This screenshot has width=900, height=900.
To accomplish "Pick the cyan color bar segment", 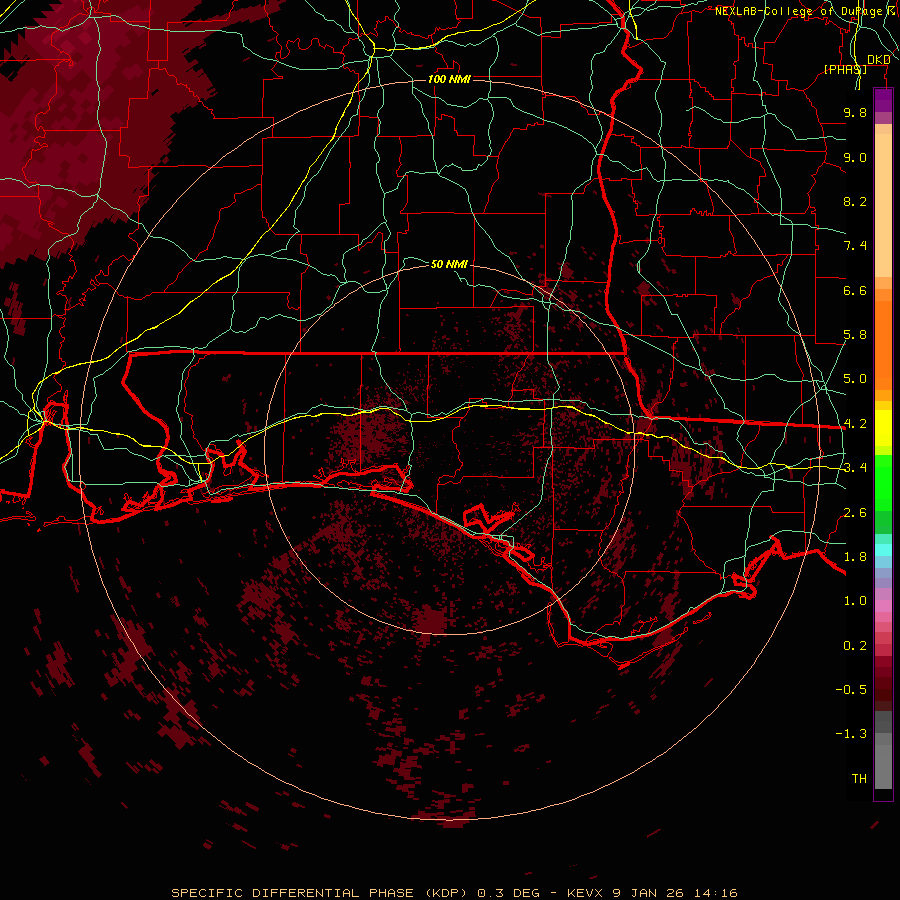I will (883, 550).
